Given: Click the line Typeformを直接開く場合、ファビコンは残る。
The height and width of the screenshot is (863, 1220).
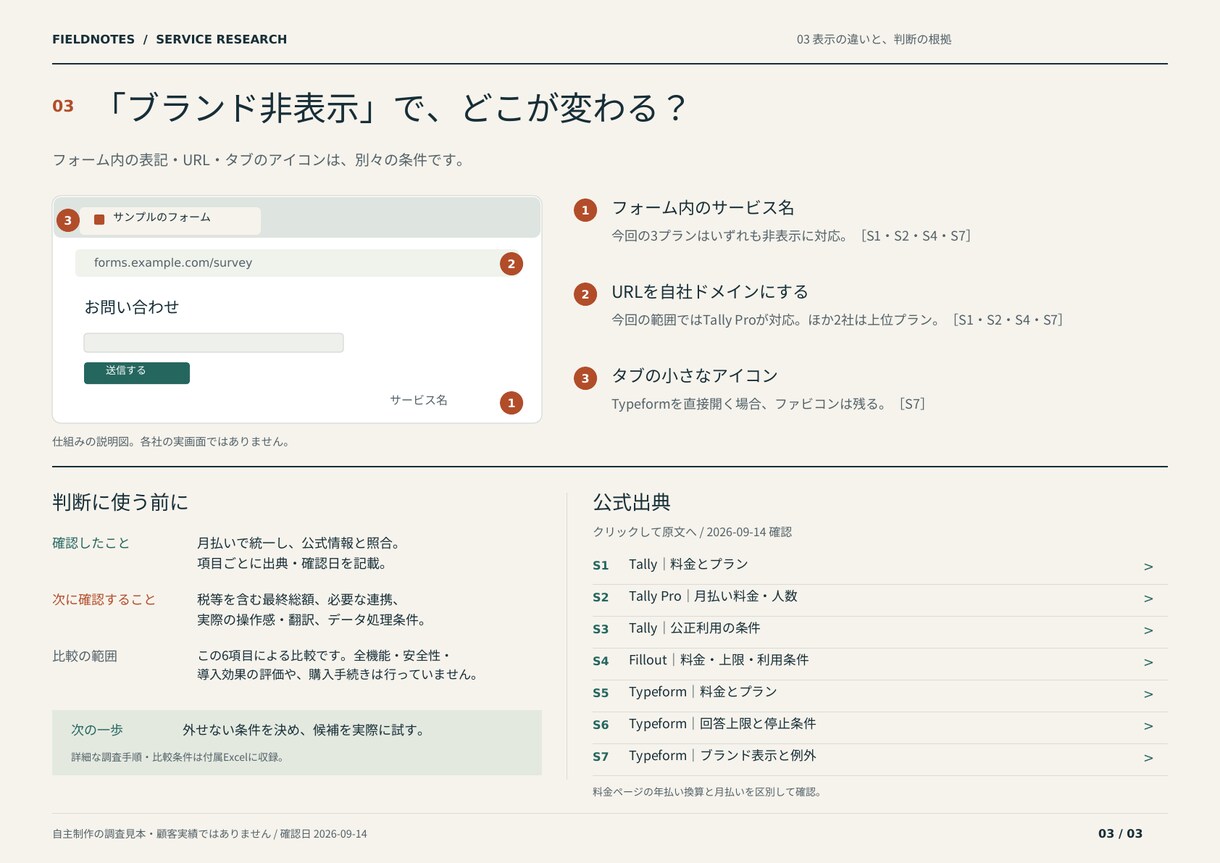Looking at the screenshot, I should tap(751, 404).
